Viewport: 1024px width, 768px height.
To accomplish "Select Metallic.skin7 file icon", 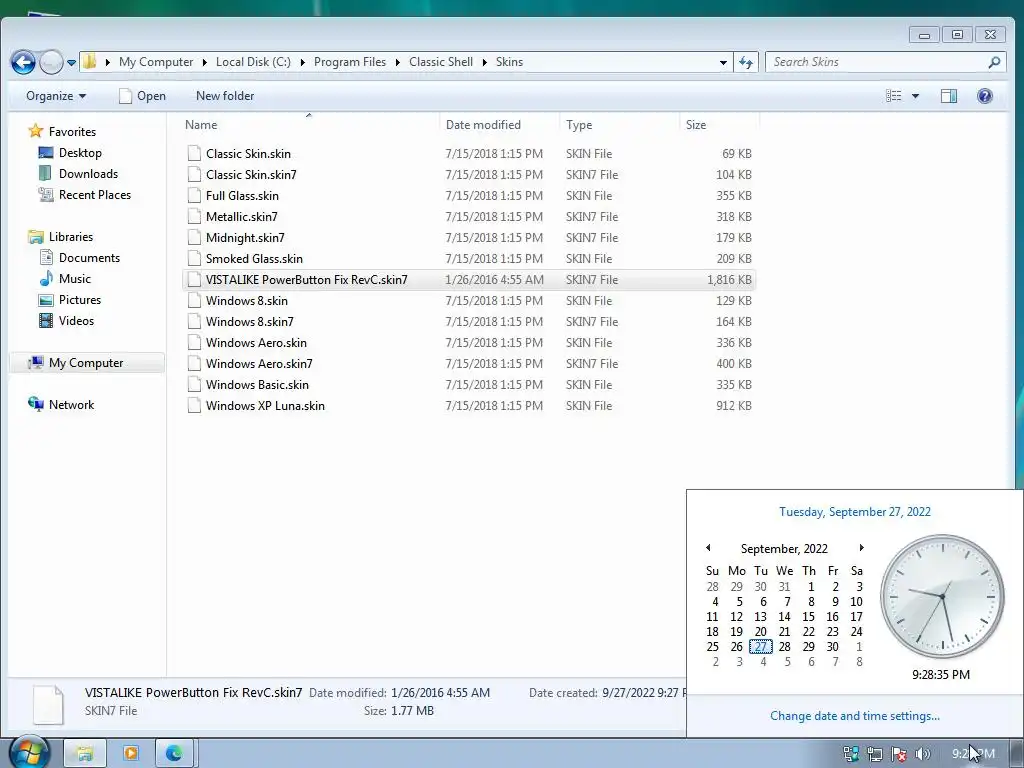I will pyautogui.click(x=194, y=216).
